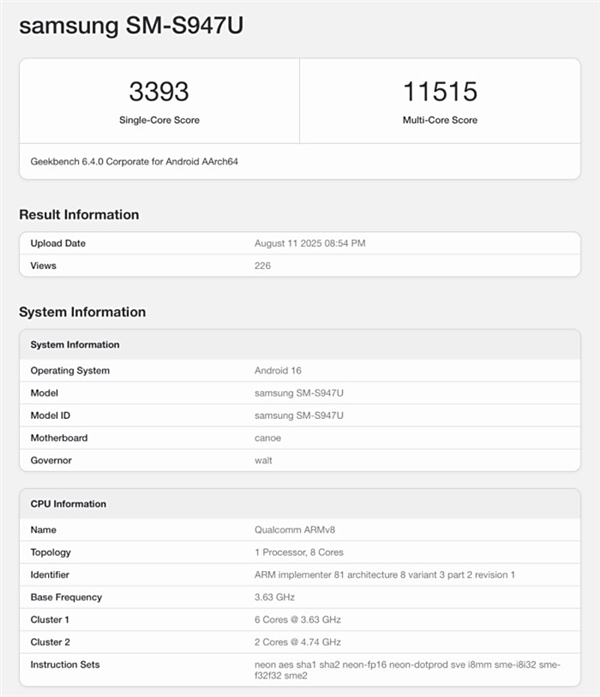This screenshot has width=600, height=697.
Task: Click the Views count 226
Action: (x=263, y=266)
